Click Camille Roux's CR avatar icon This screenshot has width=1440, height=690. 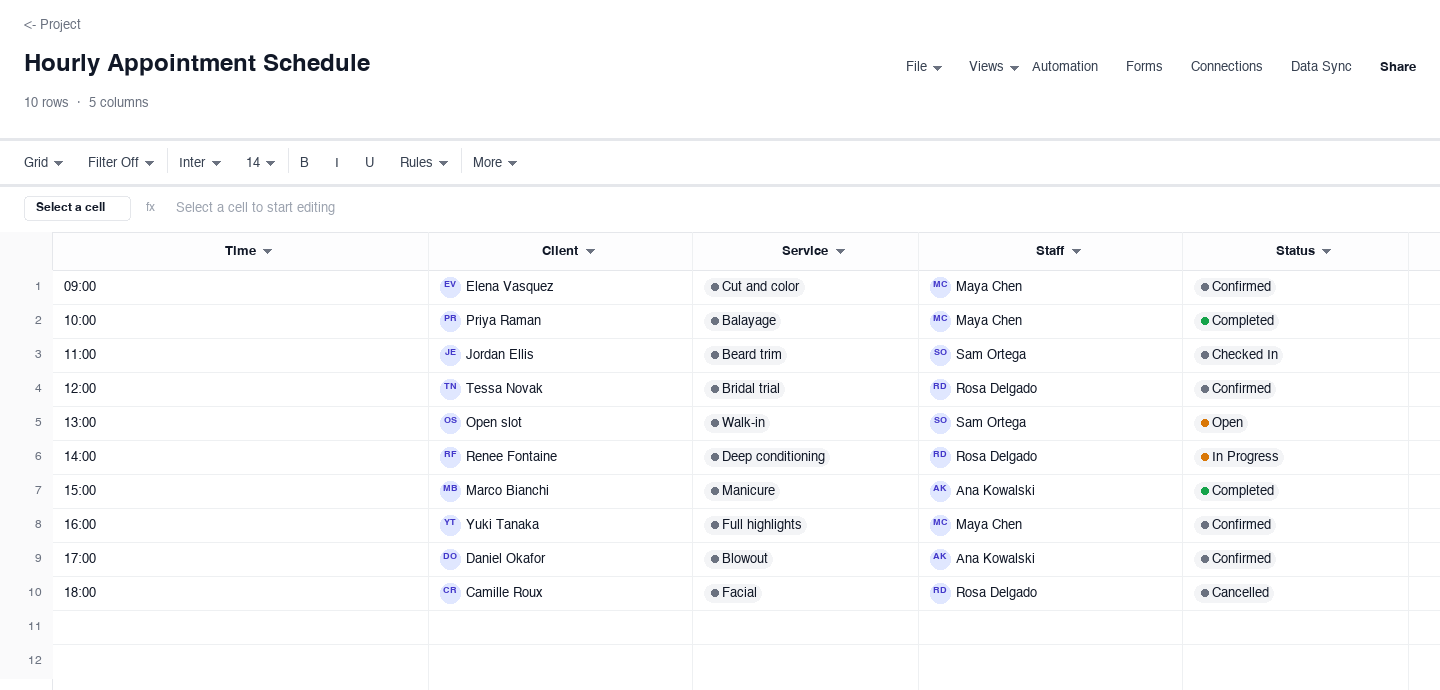pyautogui.click(x=450, y=593)
